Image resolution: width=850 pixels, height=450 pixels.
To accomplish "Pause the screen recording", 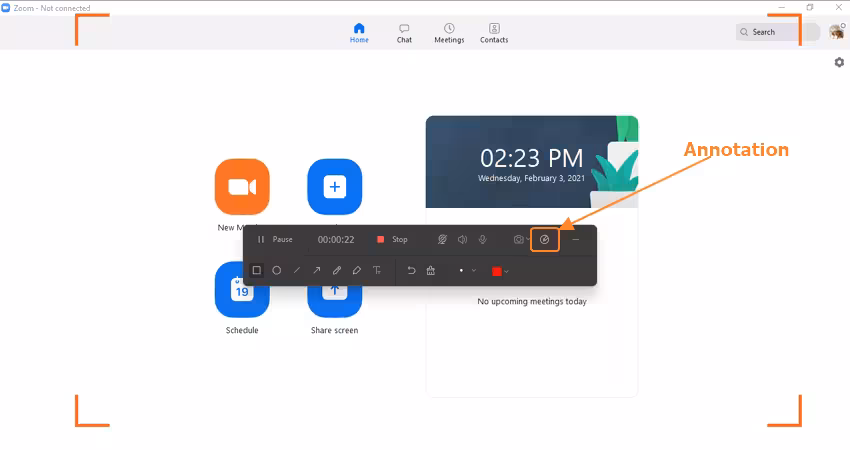I will pos(275,239).
